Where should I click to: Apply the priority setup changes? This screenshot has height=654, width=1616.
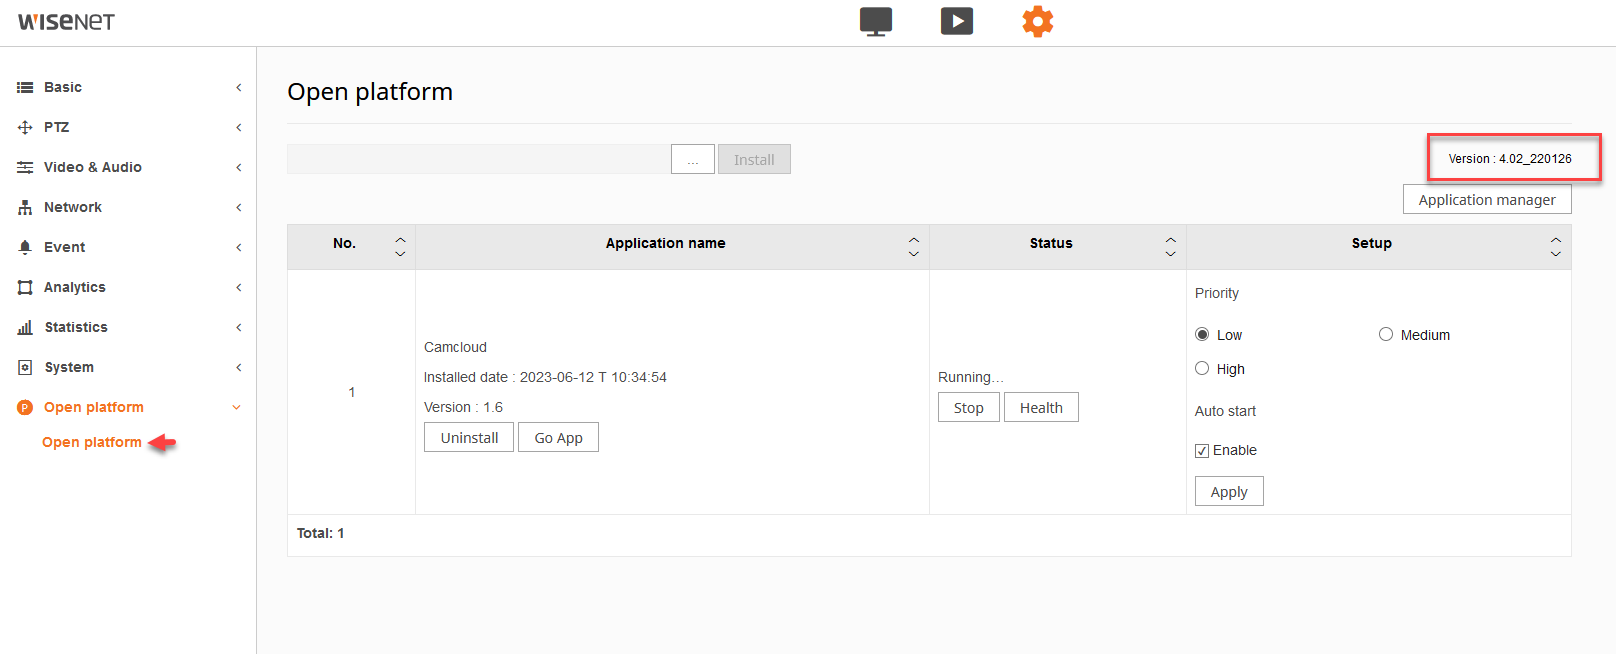pyautogui.click(x=1229, y=491)
